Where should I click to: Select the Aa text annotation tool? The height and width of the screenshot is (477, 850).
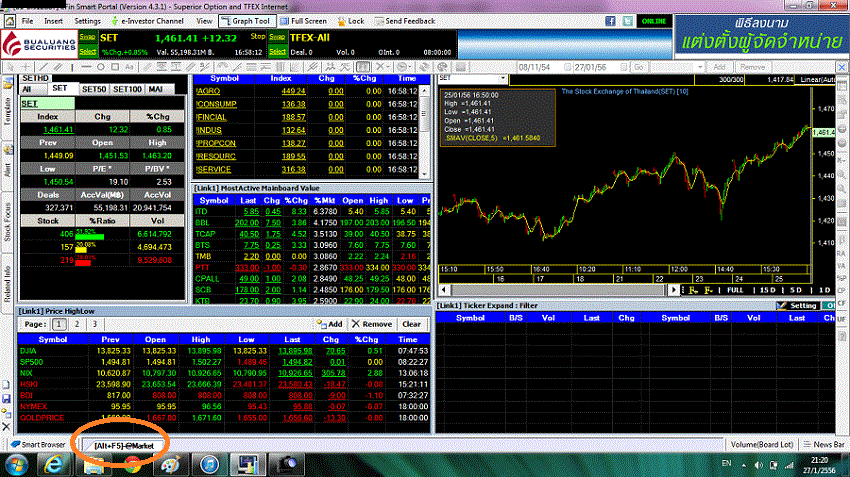(x=129, y=67)
